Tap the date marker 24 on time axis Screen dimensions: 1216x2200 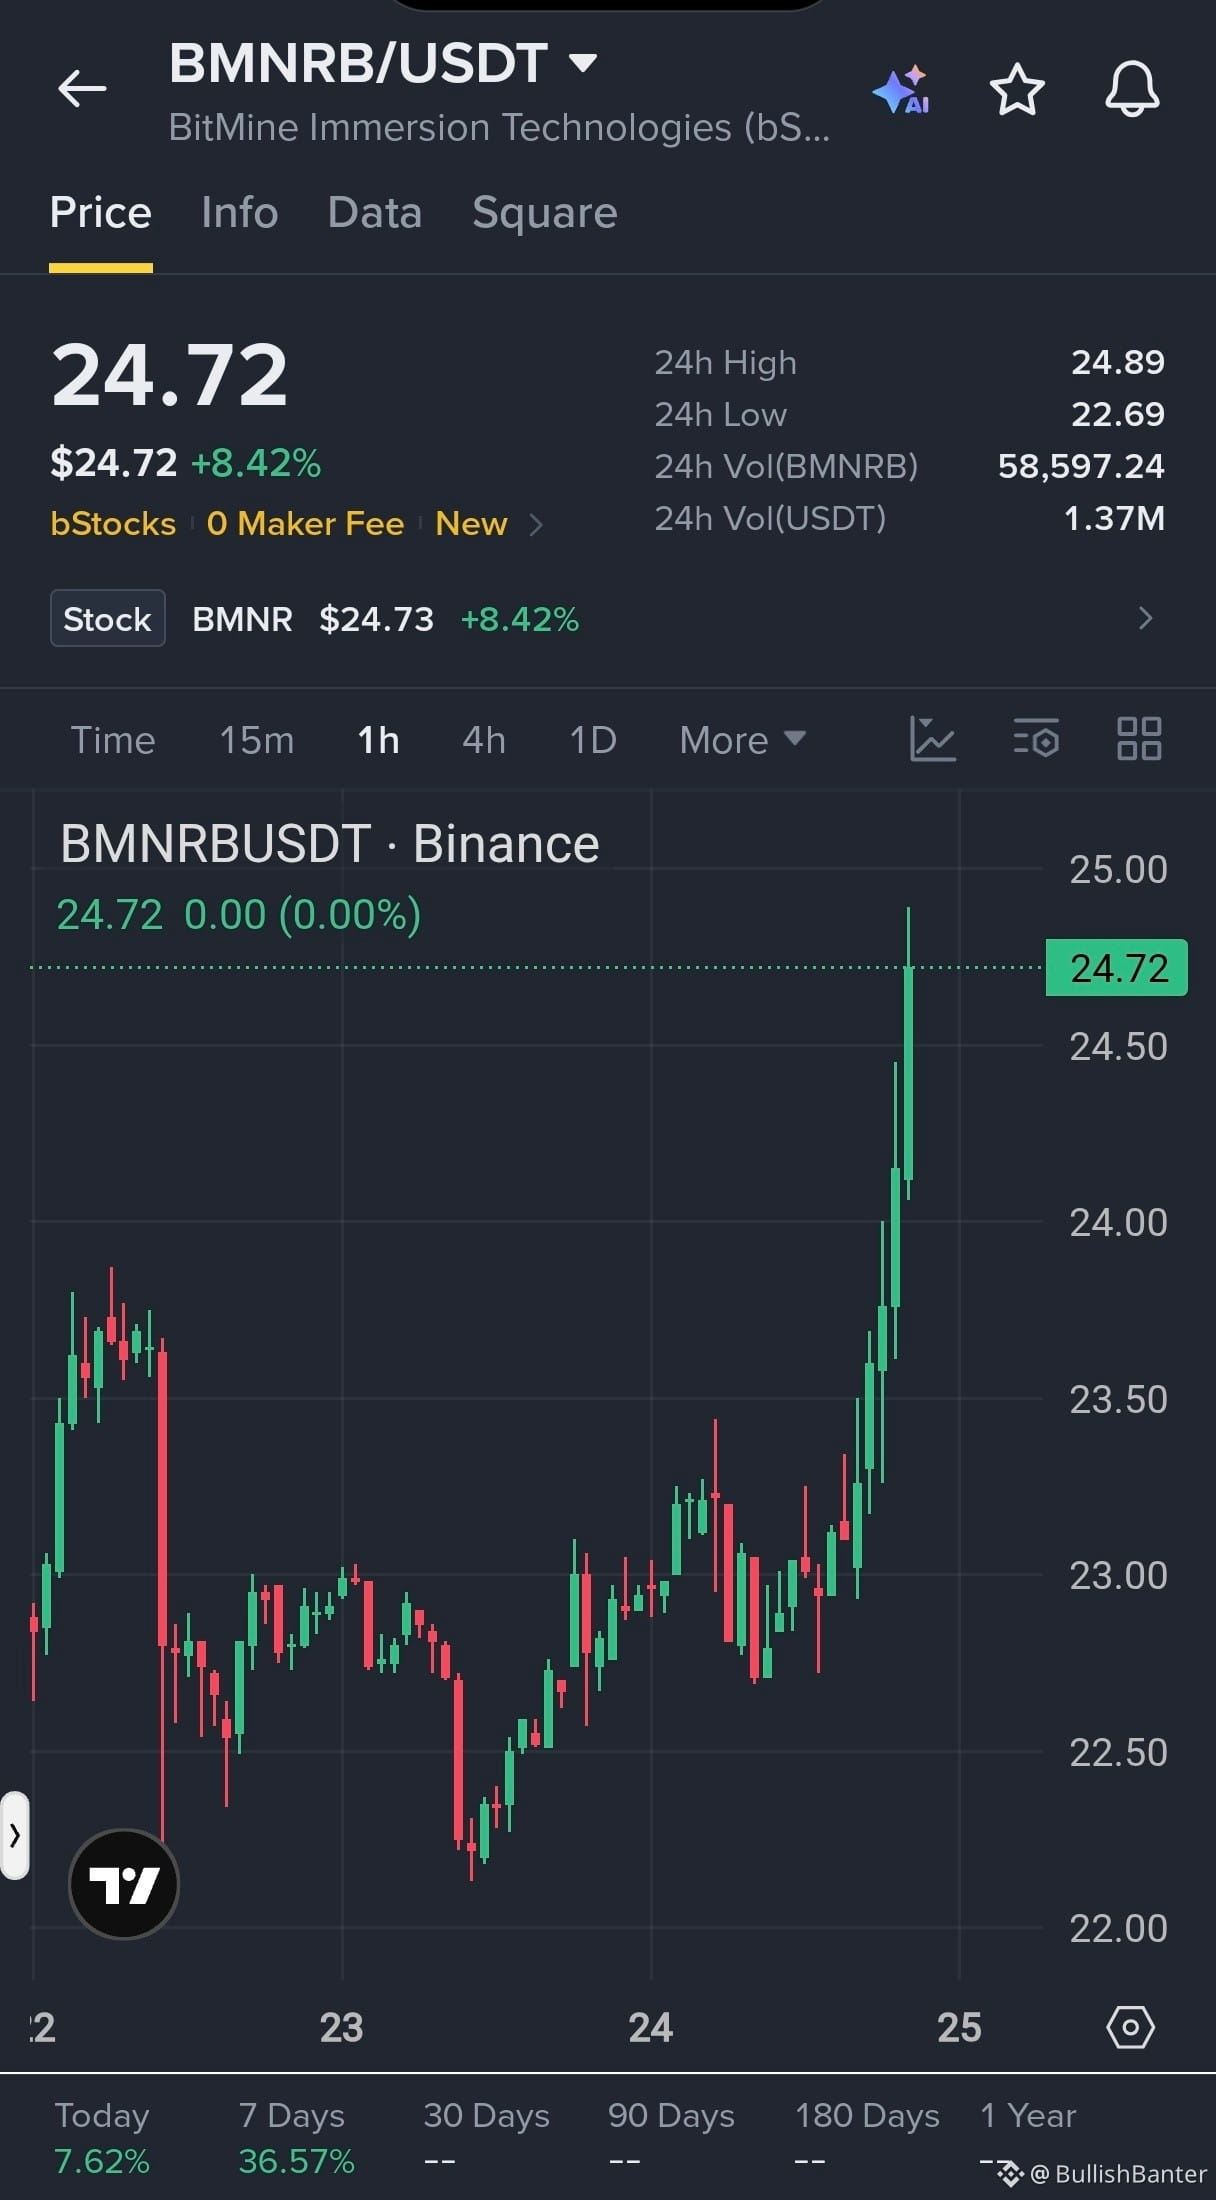point(650,2027)
